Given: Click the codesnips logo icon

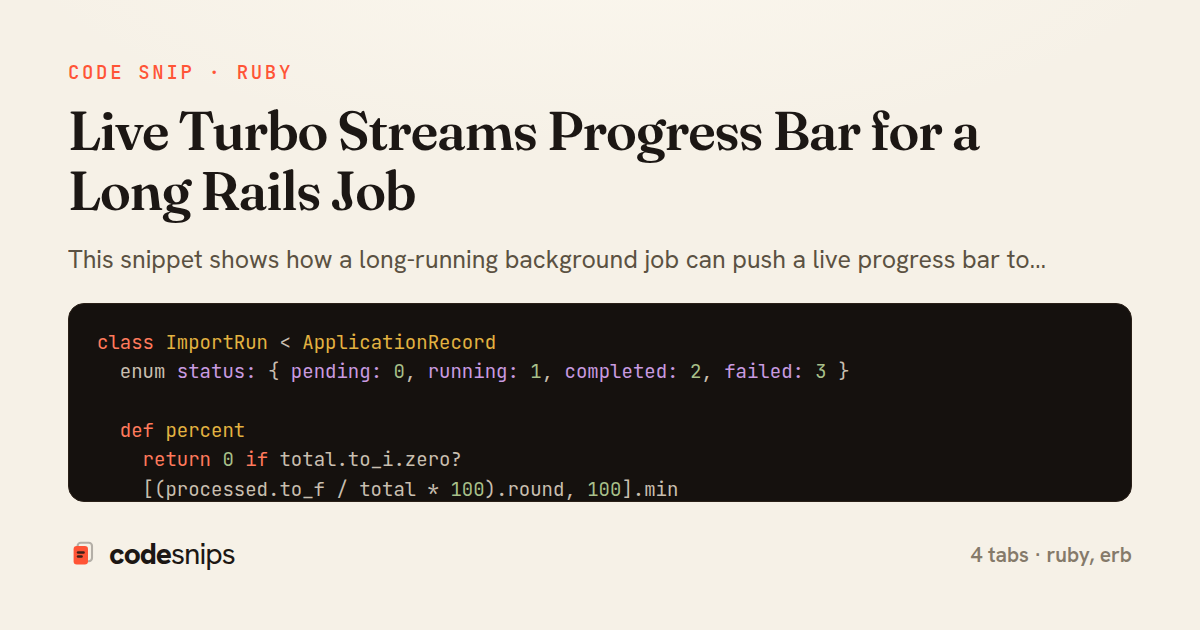Looking at the screenshot, I should 83,554.
